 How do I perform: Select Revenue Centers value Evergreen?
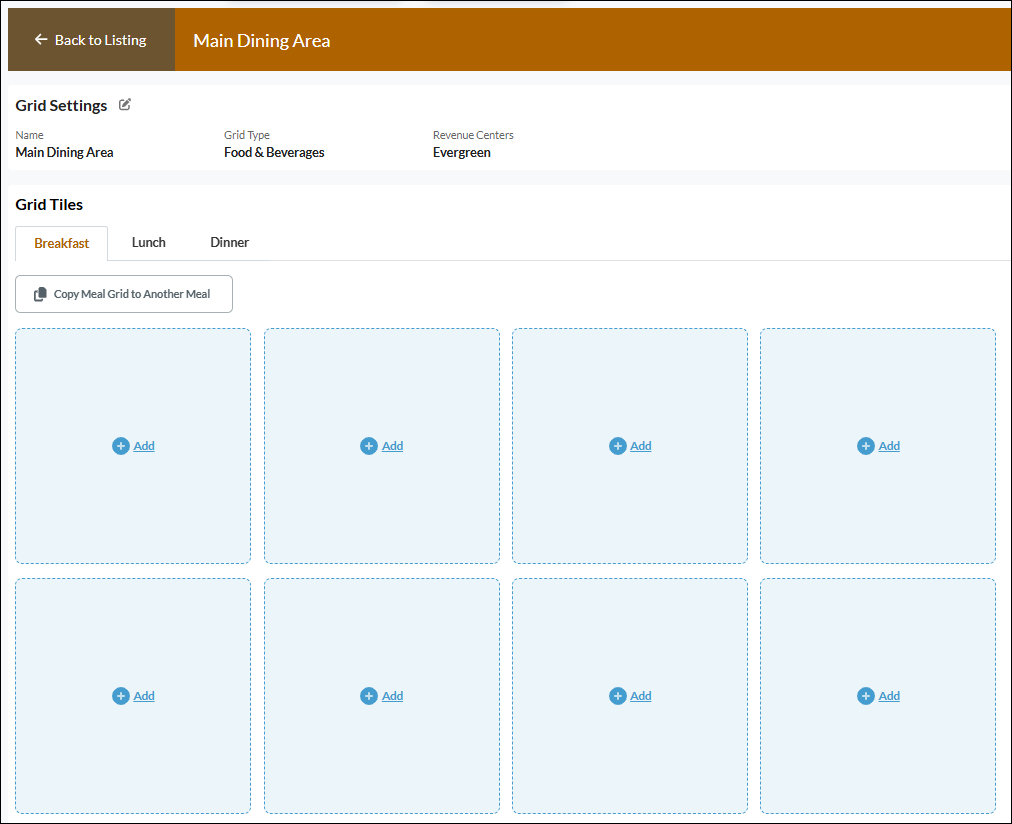pos(461,152)
